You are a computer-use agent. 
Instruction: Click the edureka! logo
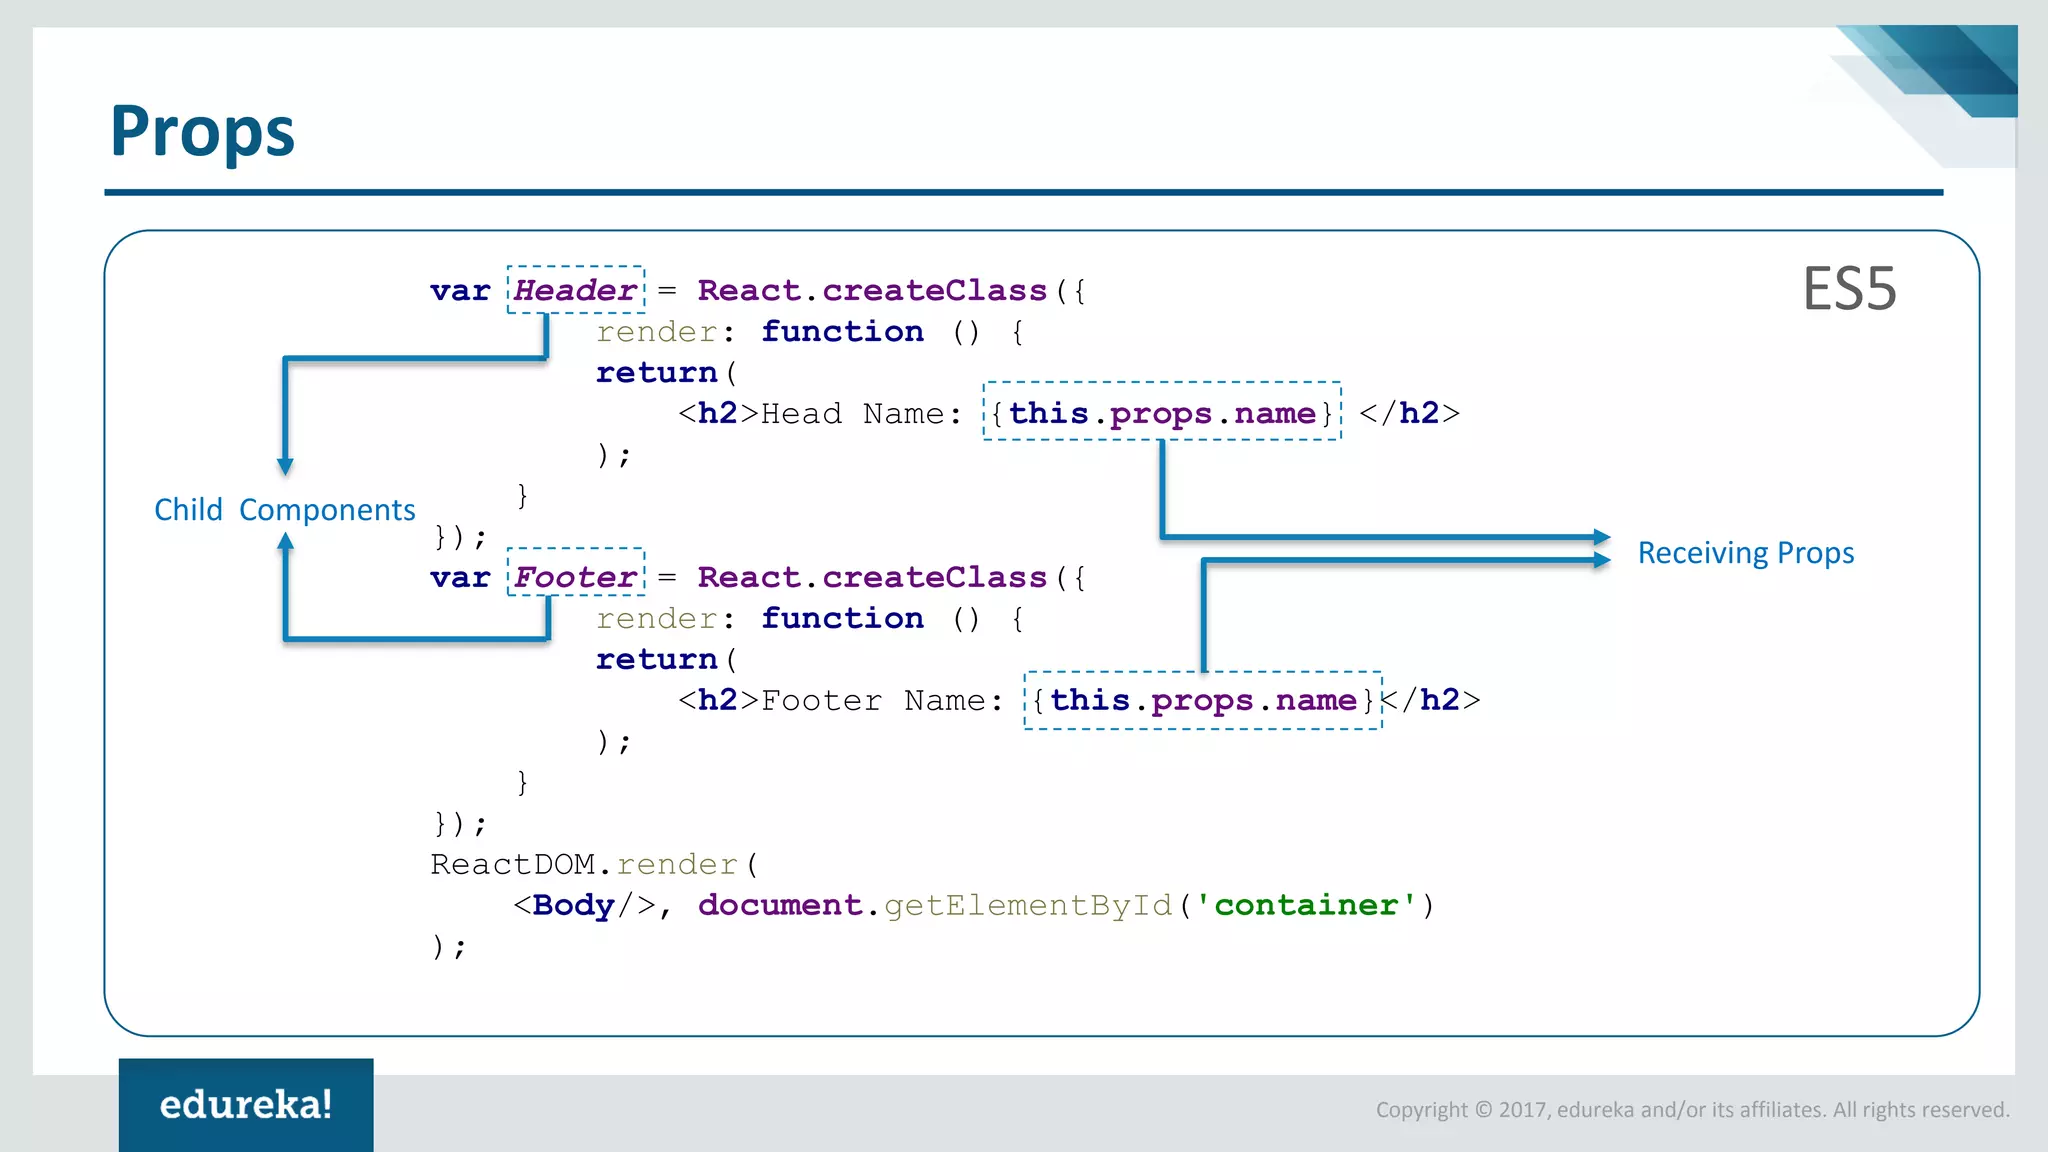tap(246, 1104)
